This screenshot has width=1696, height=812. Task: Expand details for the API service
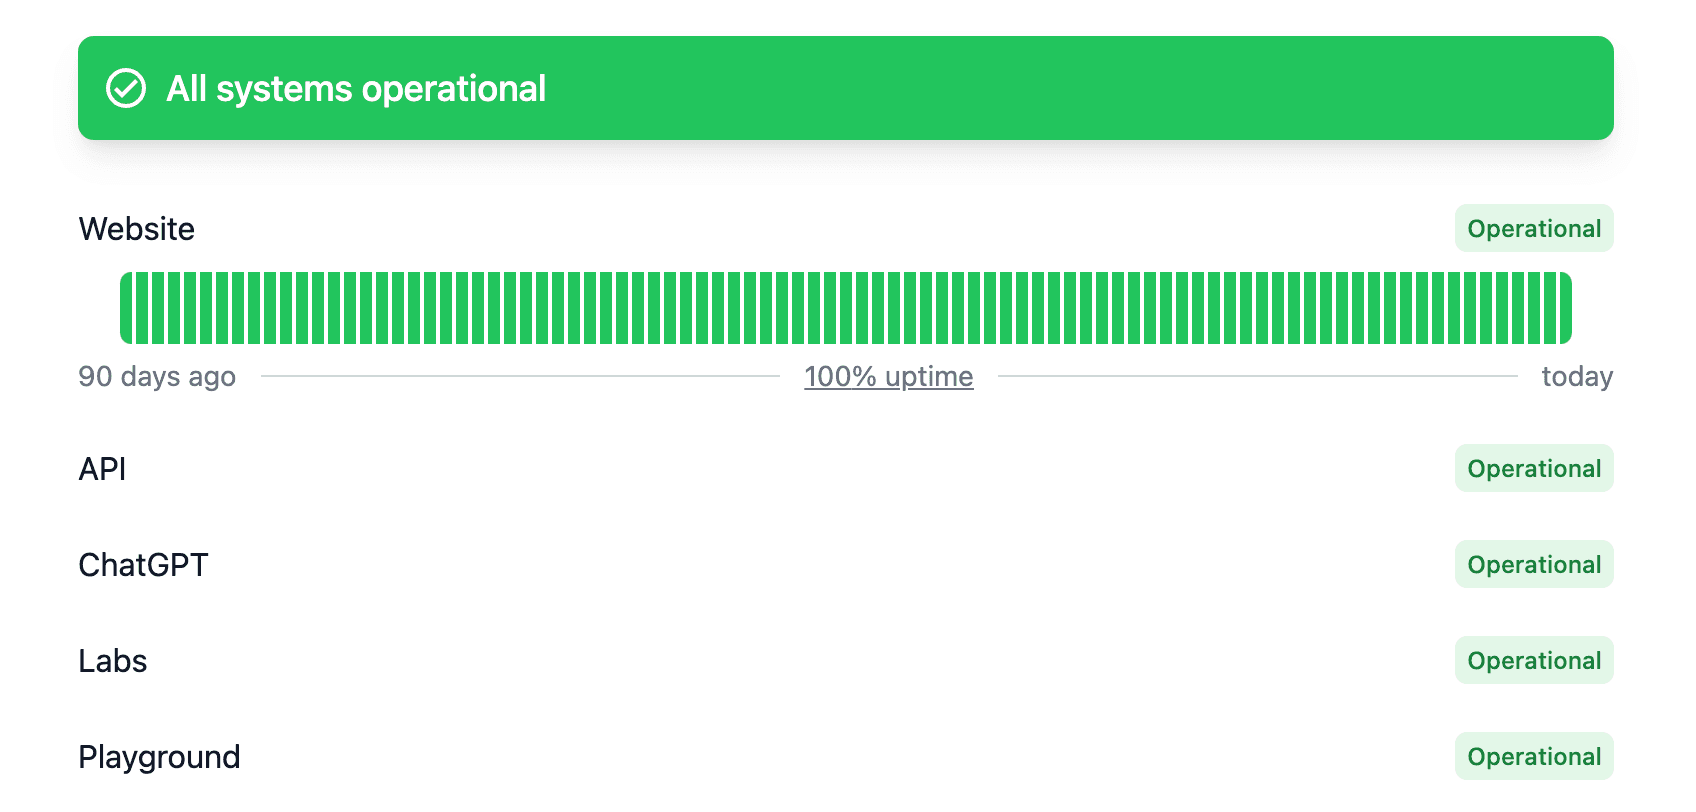(x=103, y=468)
